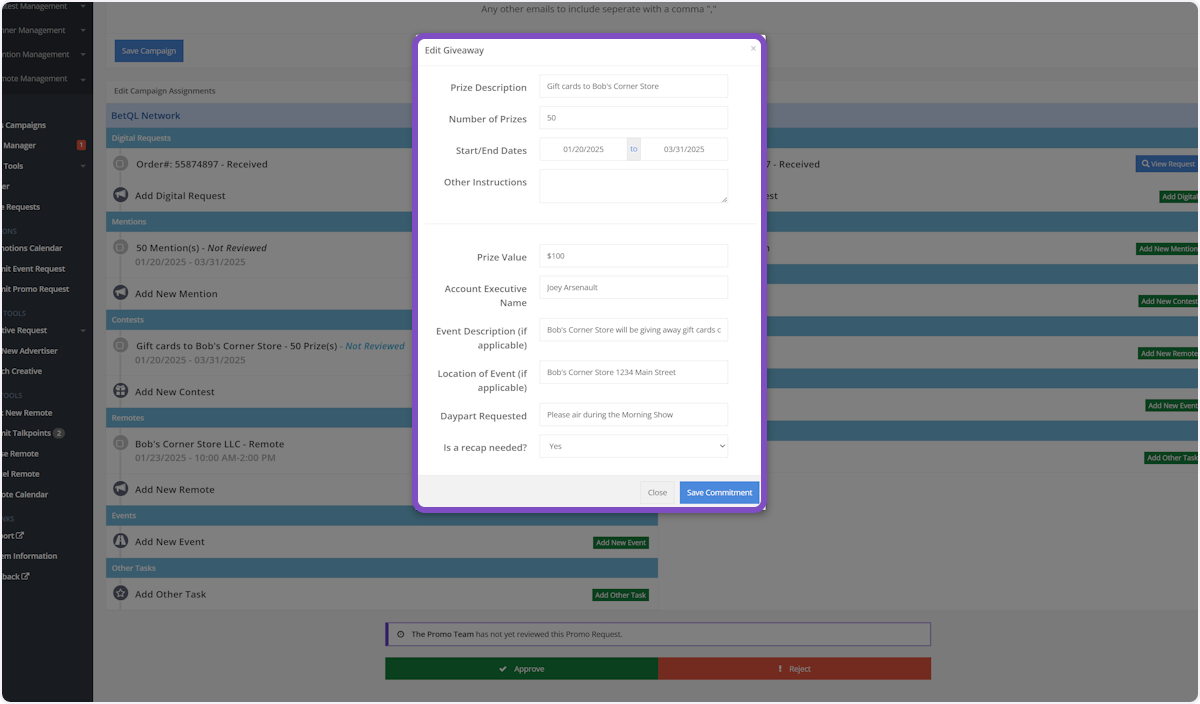Screen dimensions: 1200x704
Task: Click the Other Instructions text area
Action: [633, 186]
